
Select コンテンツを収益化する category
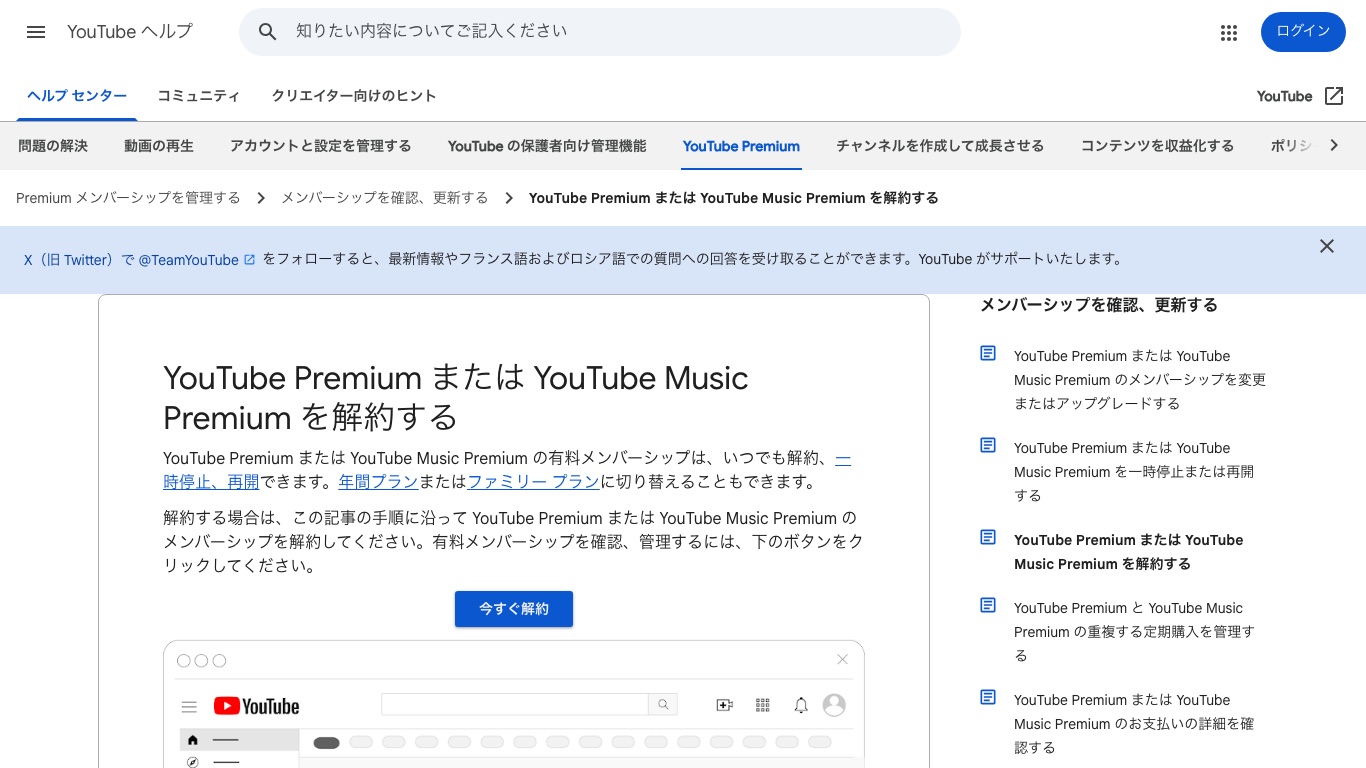pyautogui.click(x=1157, y=146)
